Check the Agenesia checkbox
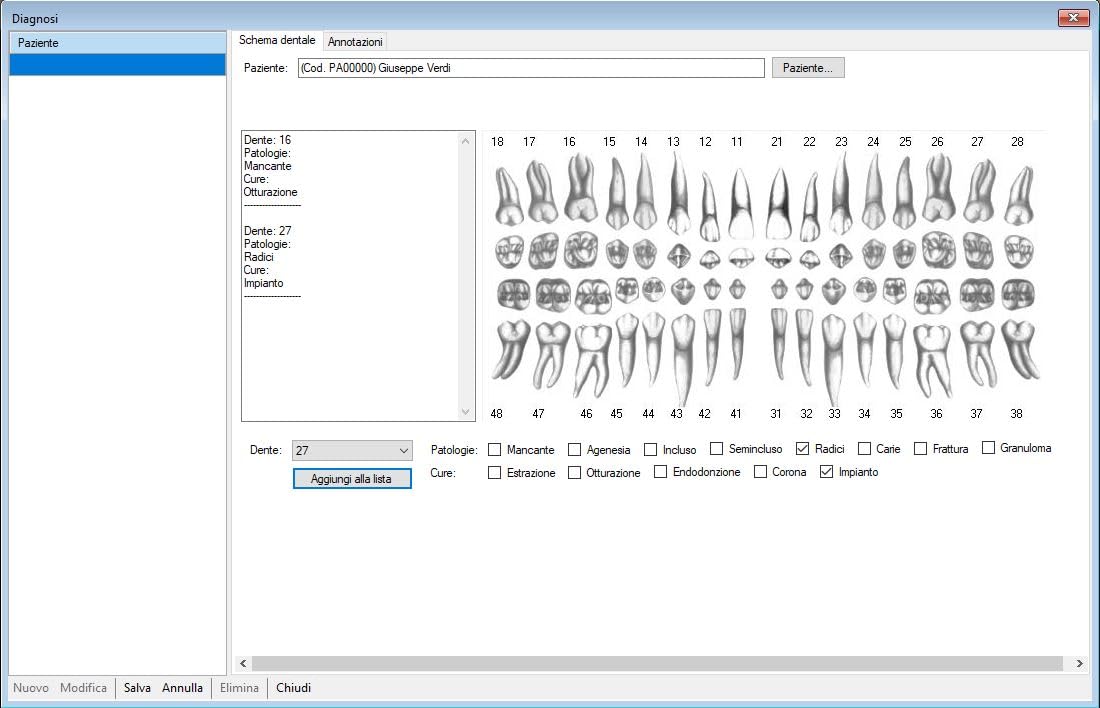 click(575, 450)
